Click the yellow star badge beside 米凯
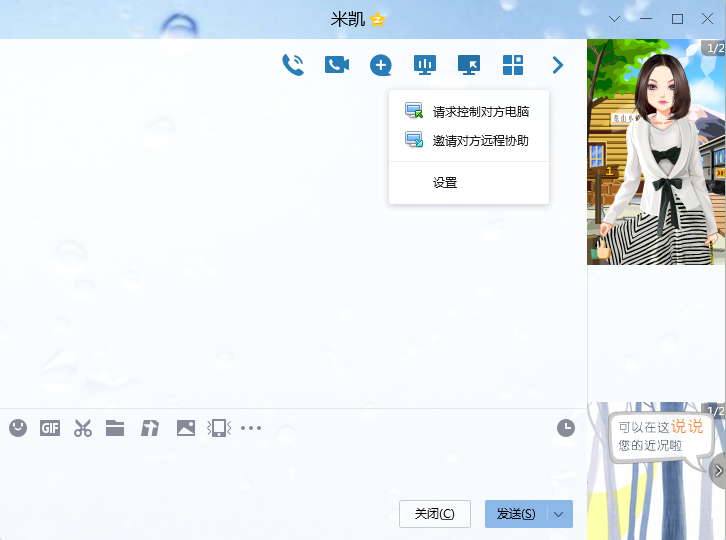Screen dimensions: 726x540 378,19
